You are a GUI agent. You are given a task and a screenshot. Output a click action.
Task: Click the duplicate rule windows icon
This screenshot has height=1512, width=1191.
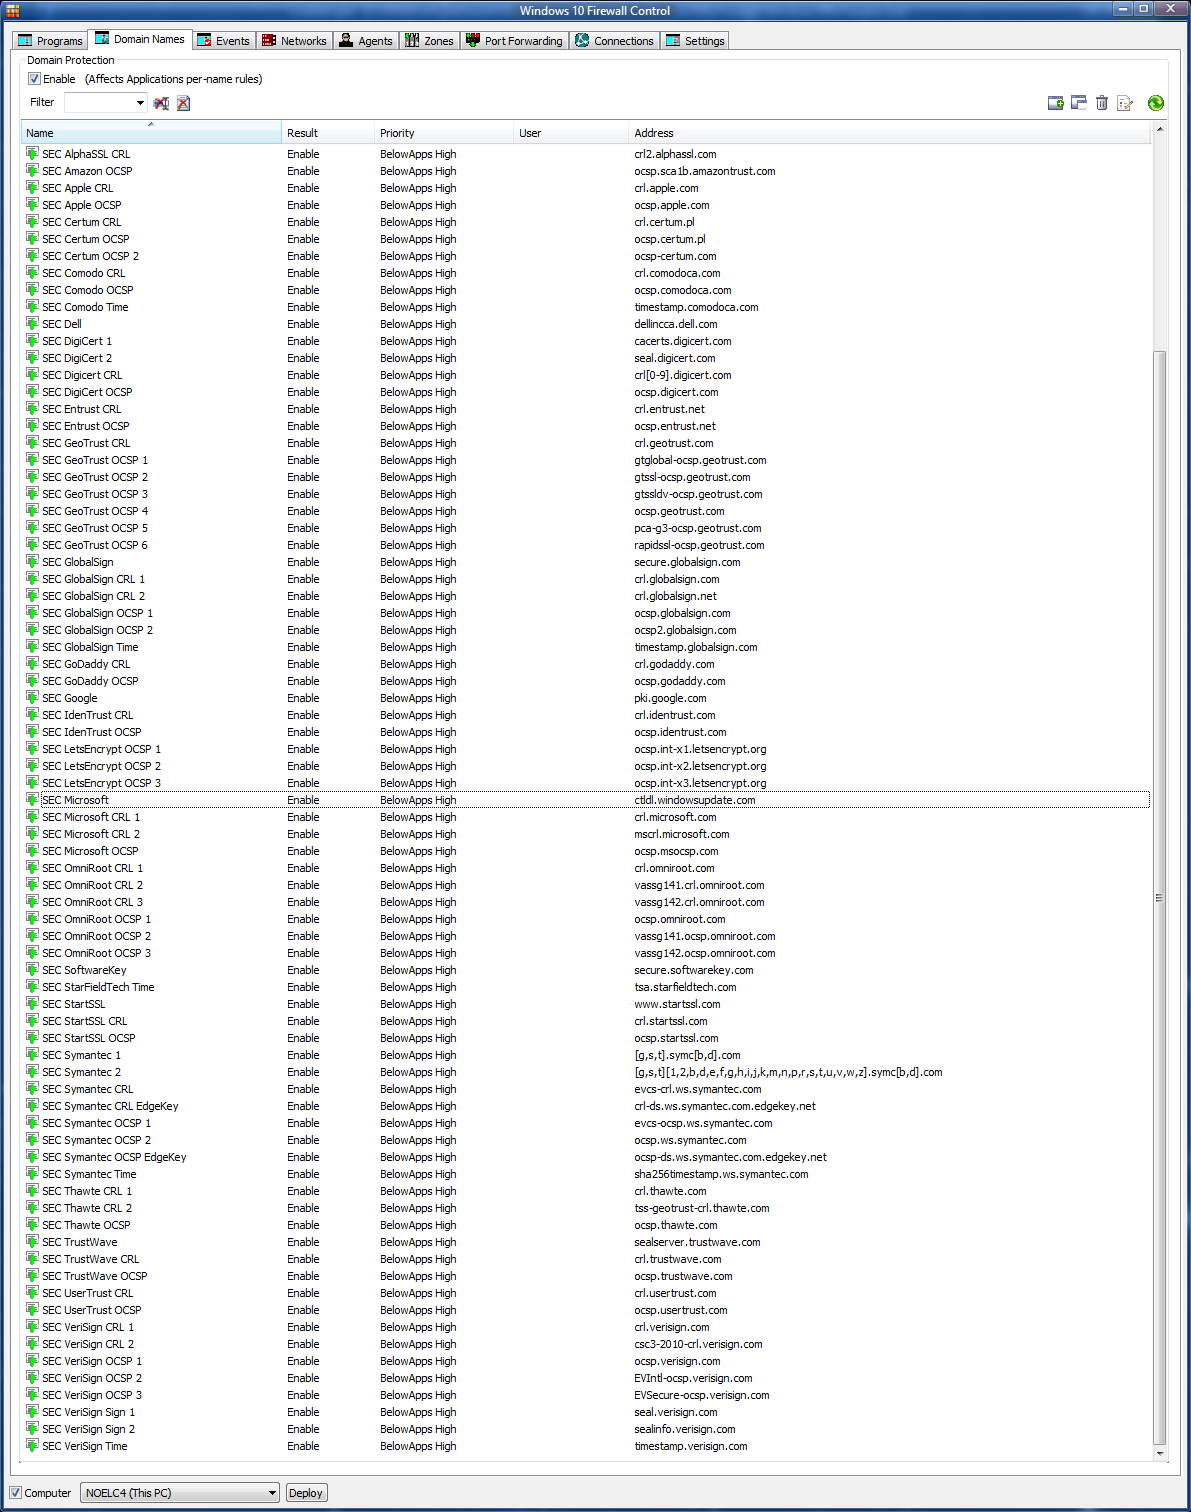pyautogui.click(x=1078, y=103)
